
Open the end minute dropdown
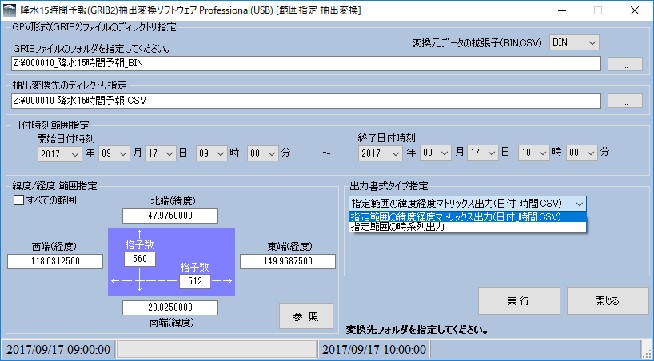pos(581,153)
